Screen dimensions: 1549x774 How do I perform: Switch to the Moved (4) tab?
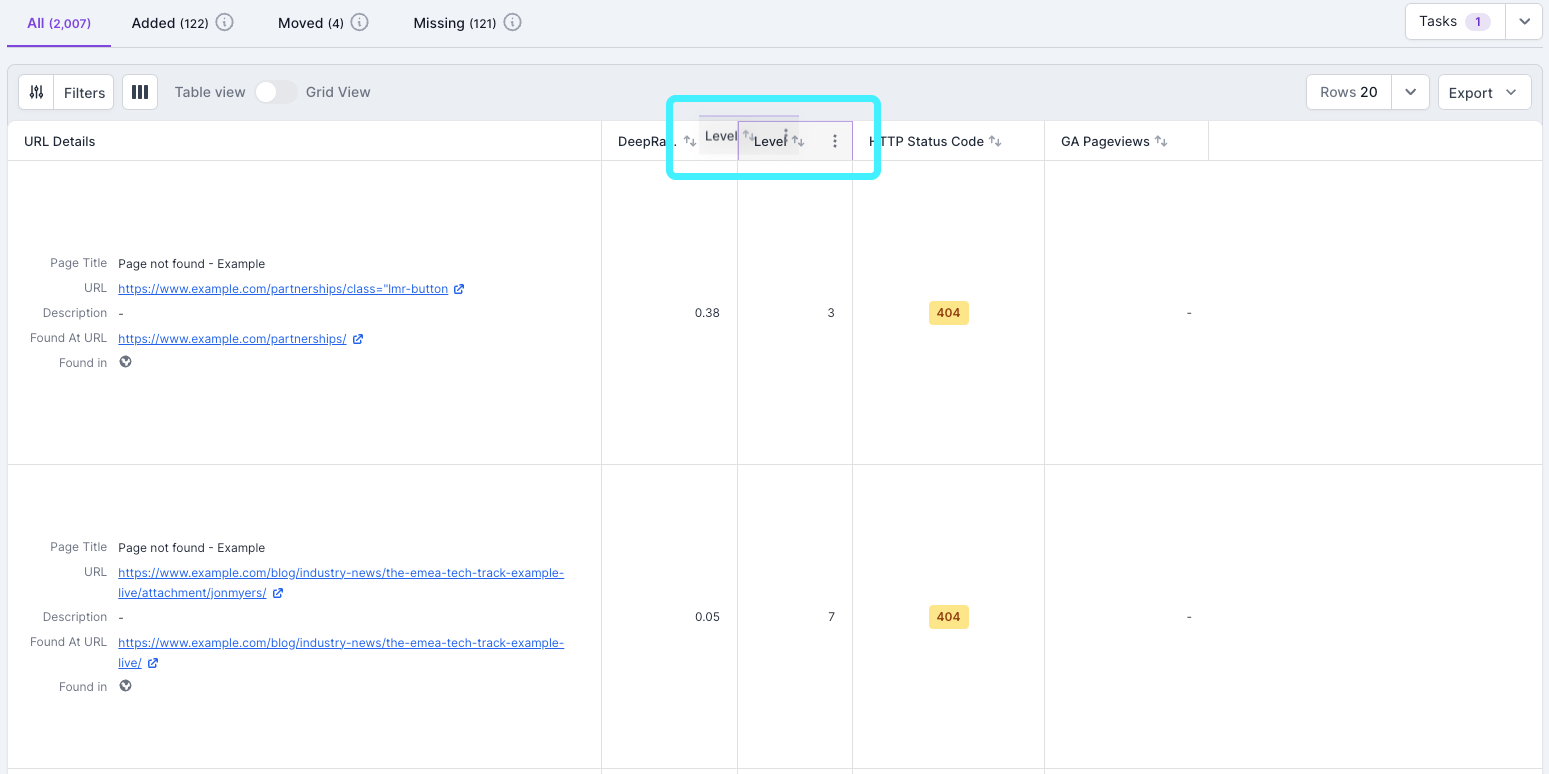pyautogui.click(x=311, y=21)
